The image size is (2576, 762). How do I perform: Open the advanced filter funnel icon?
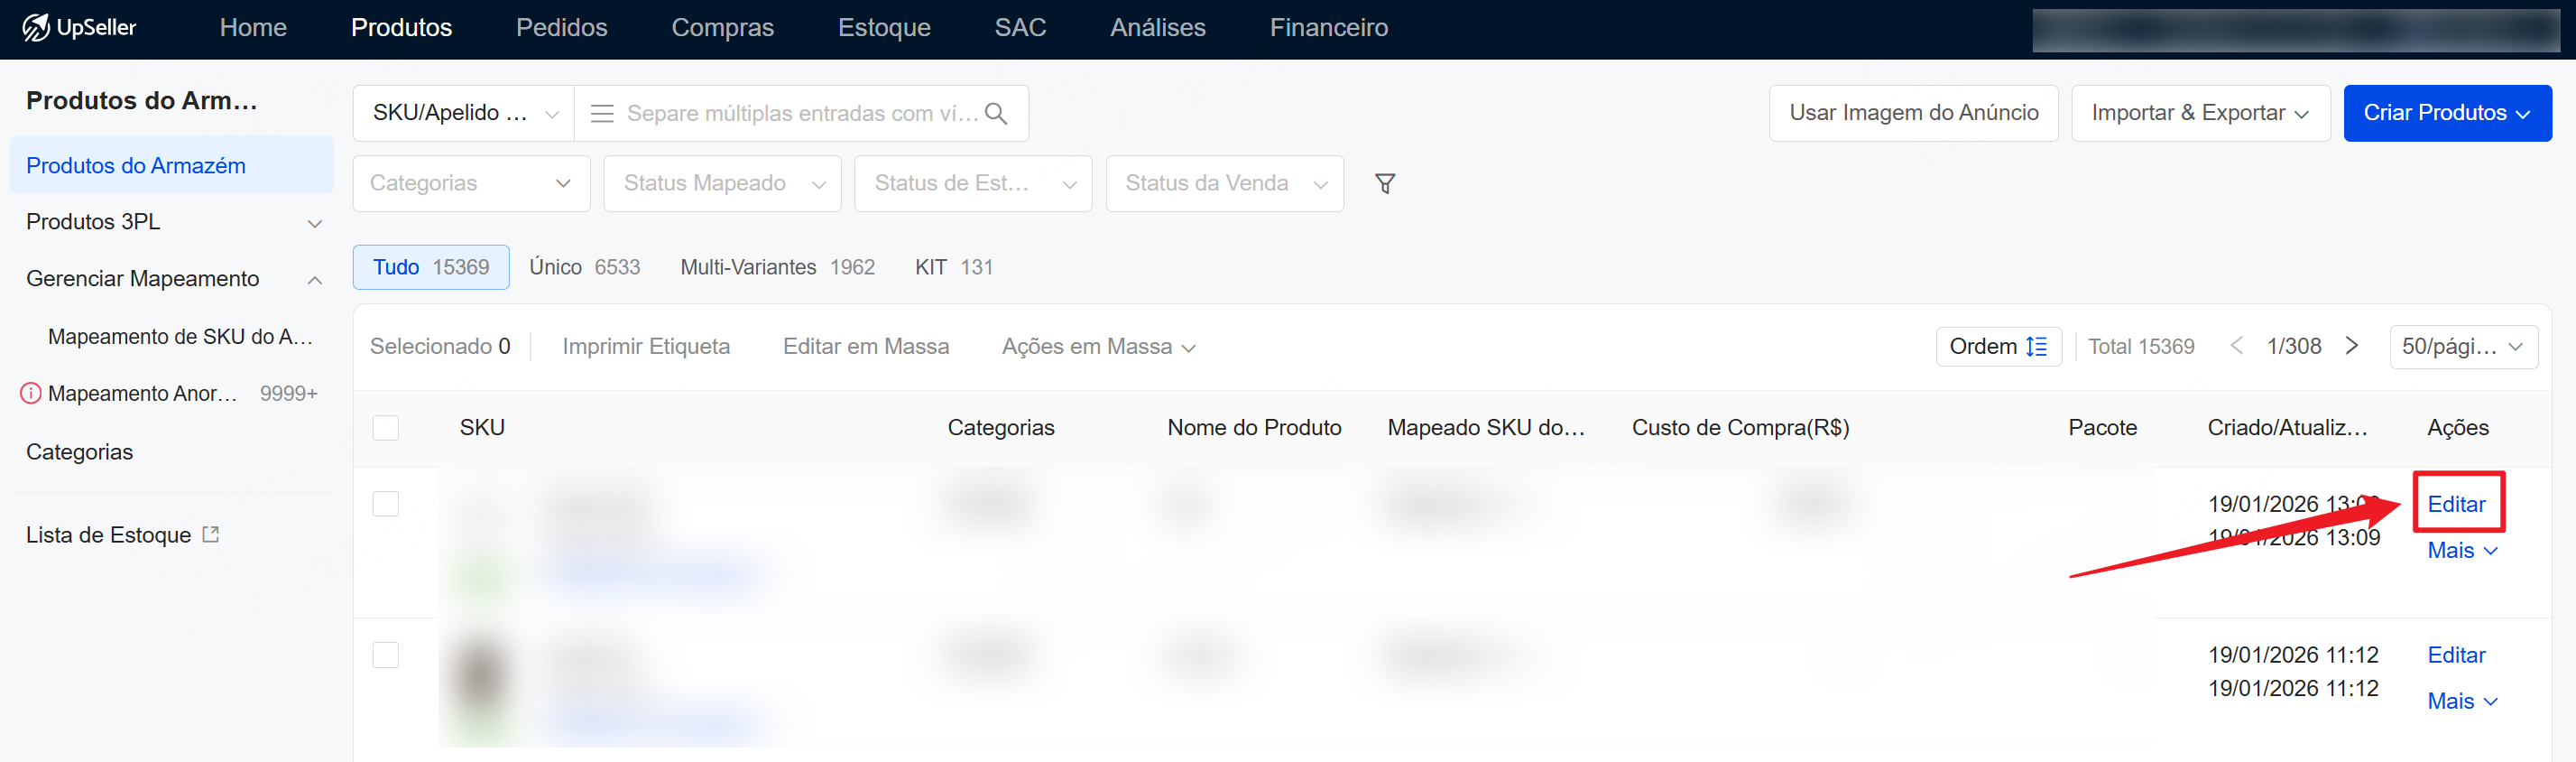(x=1384, y=184)
